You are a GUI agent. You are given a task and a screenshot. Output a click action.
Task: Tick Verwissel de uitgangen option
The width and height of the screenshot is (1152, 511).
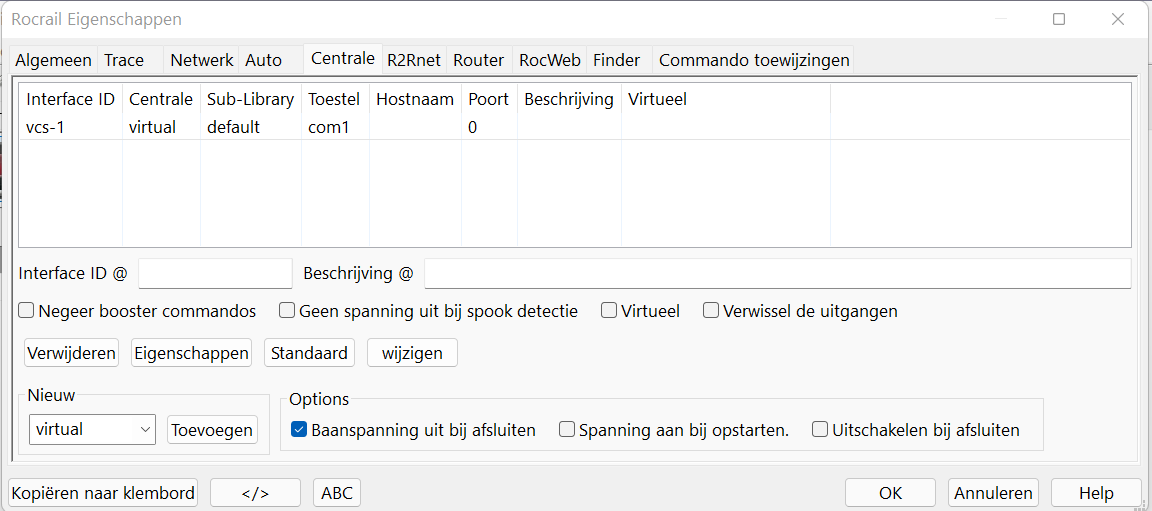pyautogui.click(x=711, y=311)
